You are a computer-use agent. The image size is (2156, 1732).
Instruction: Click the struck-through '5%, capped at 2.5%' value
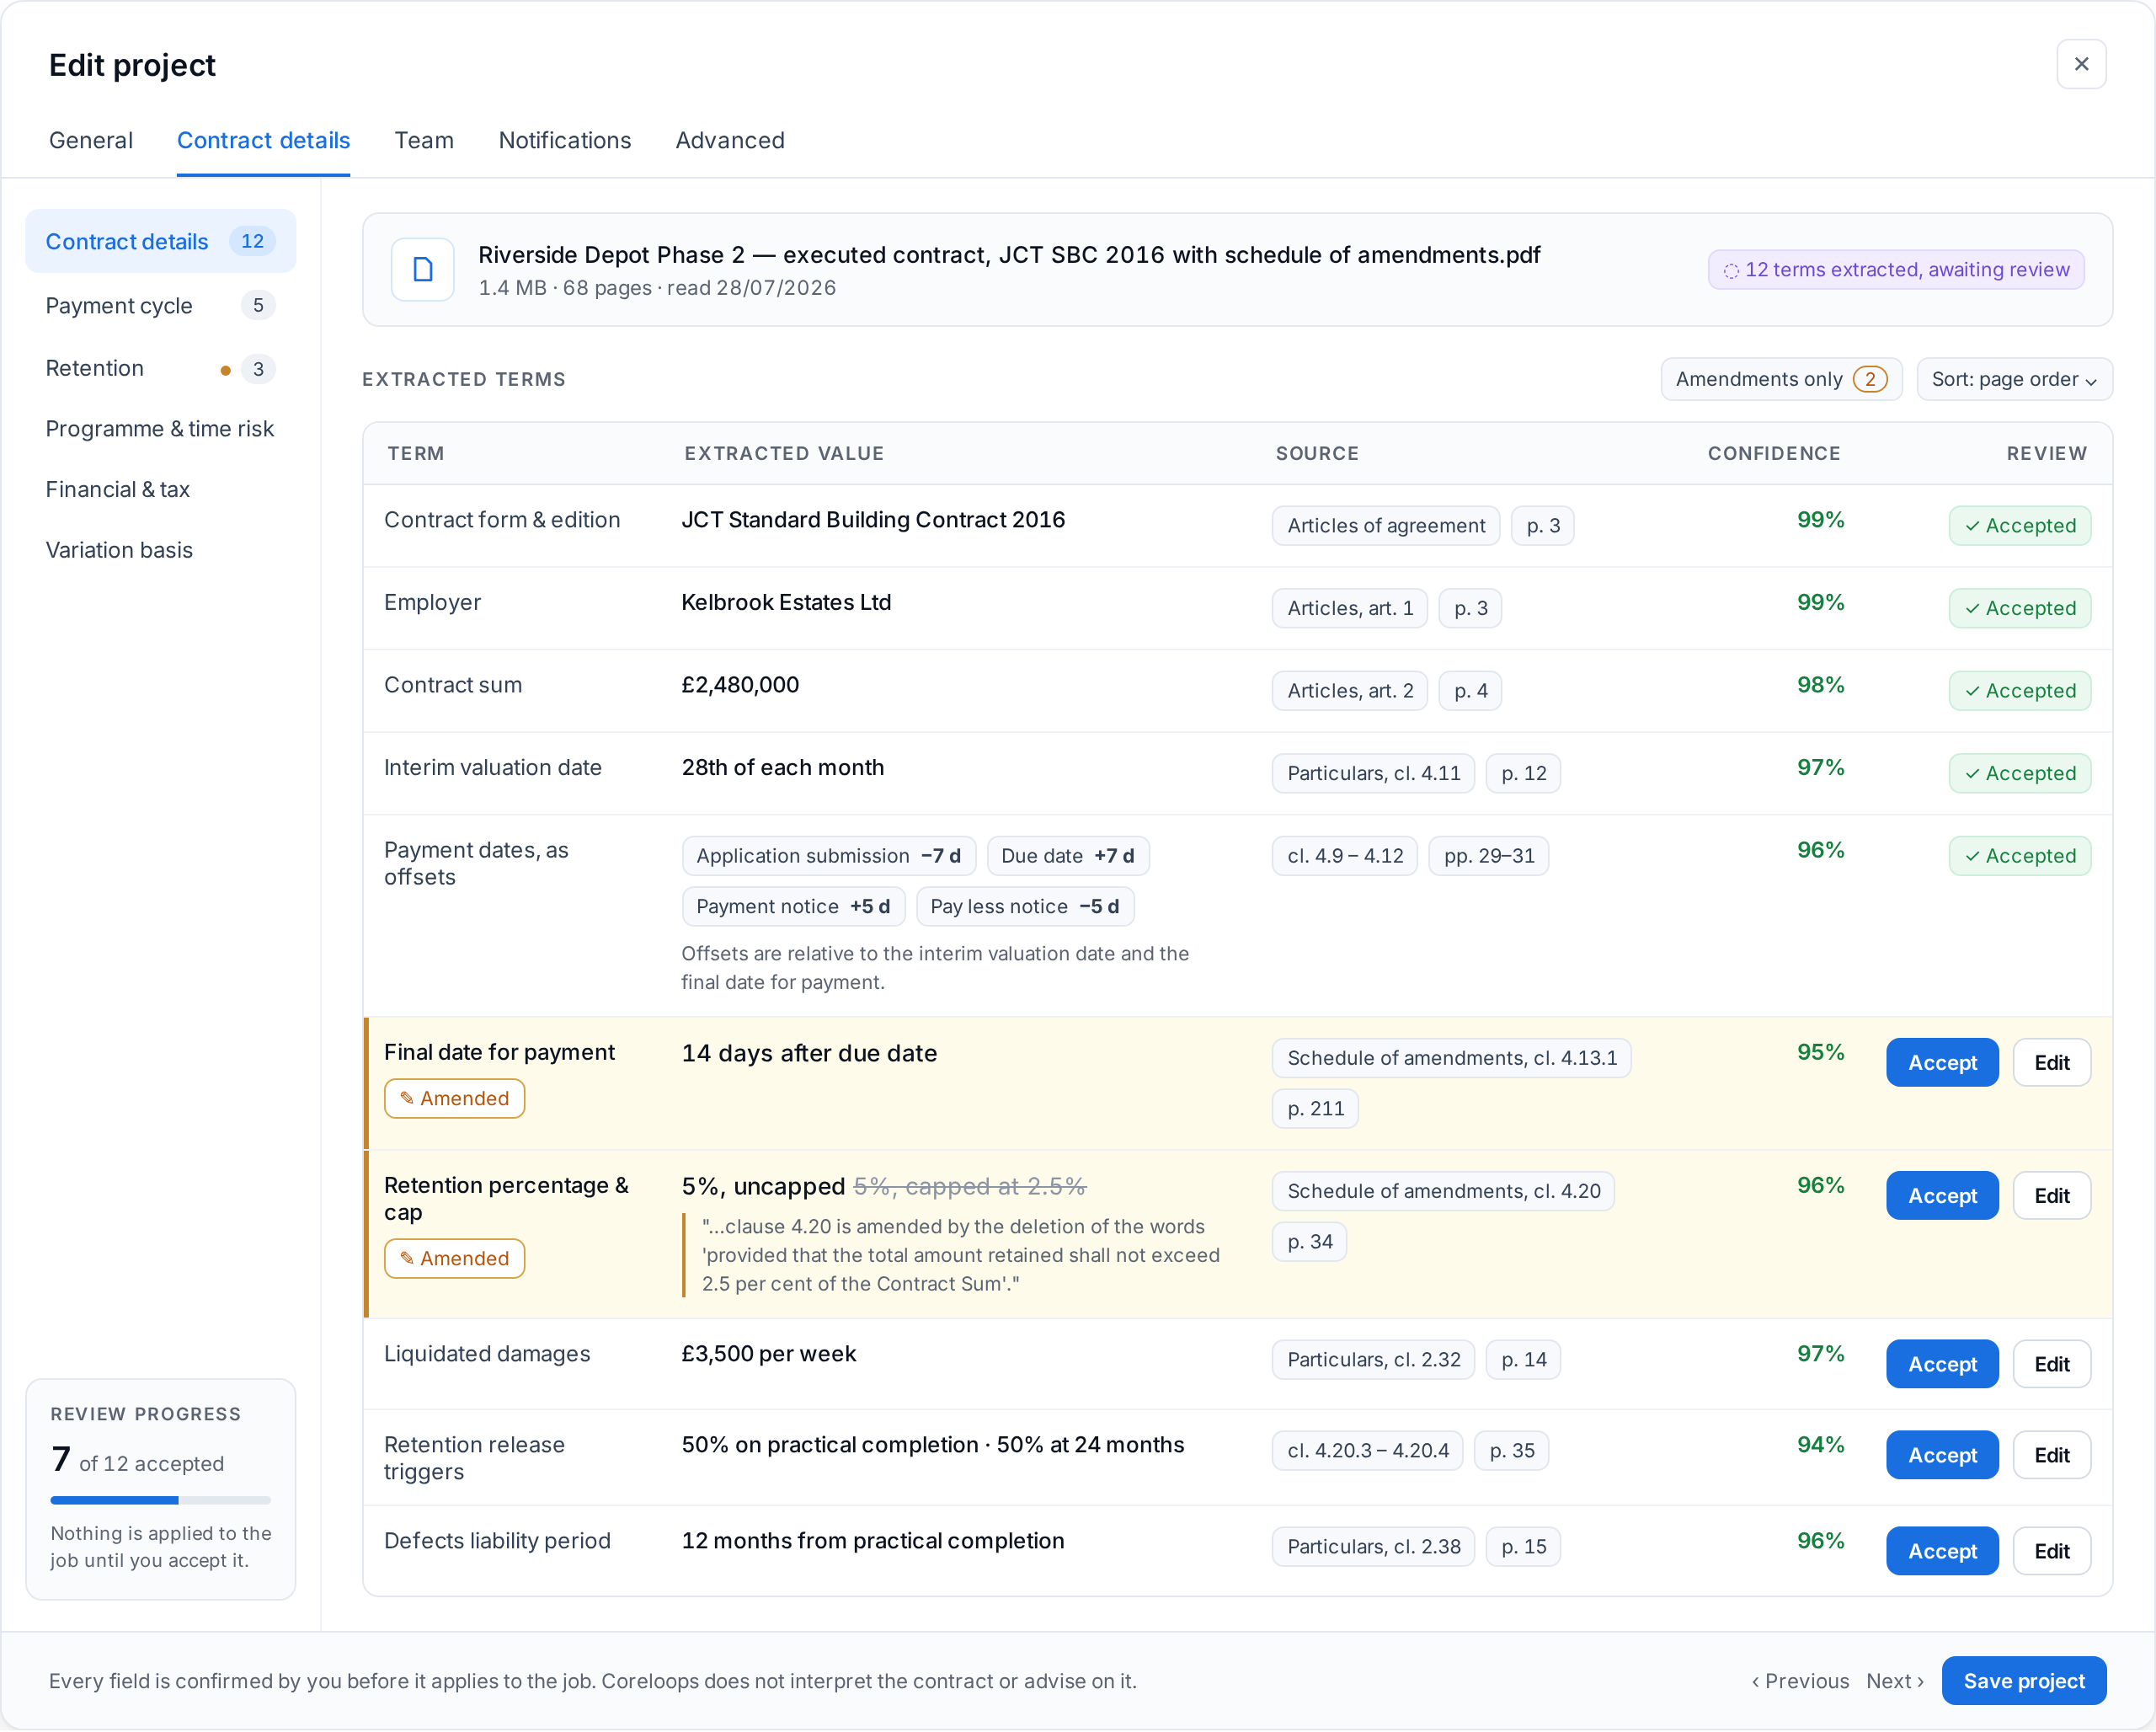tap(969, 1187)
